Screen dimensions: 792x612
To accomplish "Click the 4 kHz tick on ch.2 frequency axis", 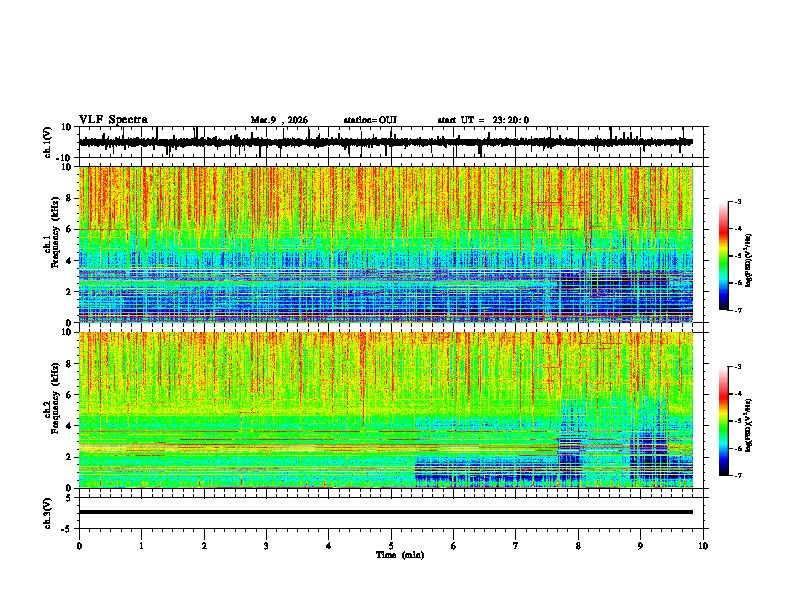I will [70, 426].
